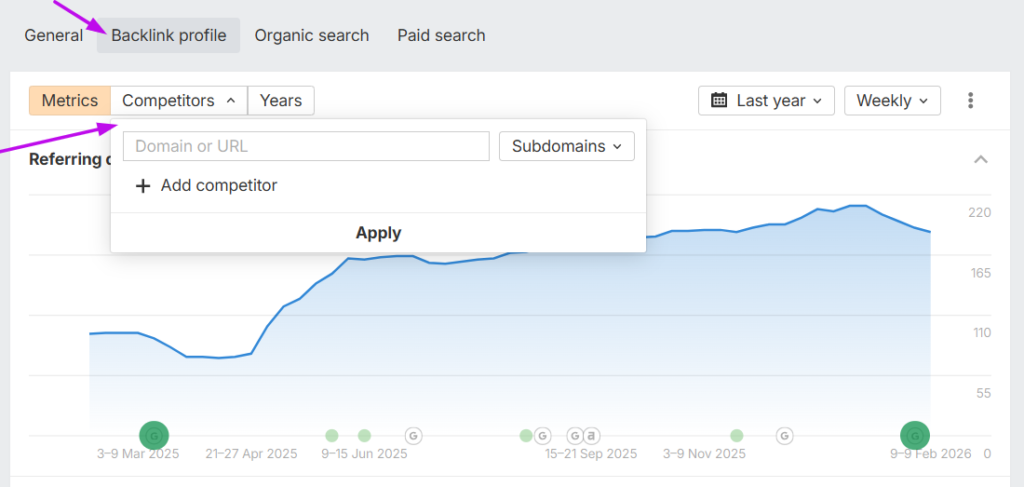Image resolution: width=1024 pixels, height=487 pixels.
Task: Click the outlined G marker near June 2025
Action: 413,435
